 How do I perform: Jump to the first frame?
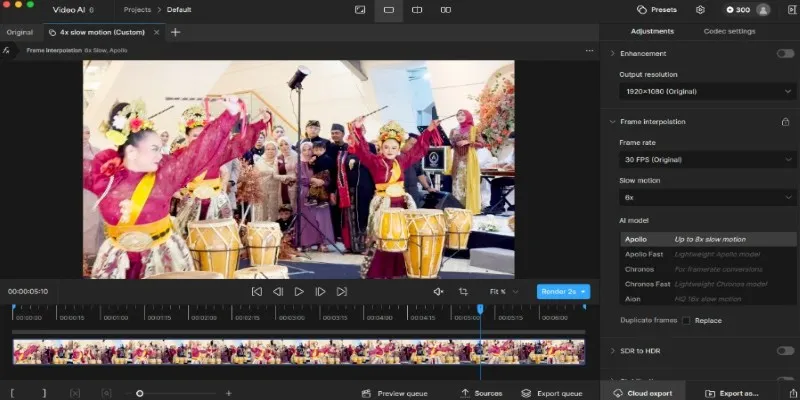[257, 292]
